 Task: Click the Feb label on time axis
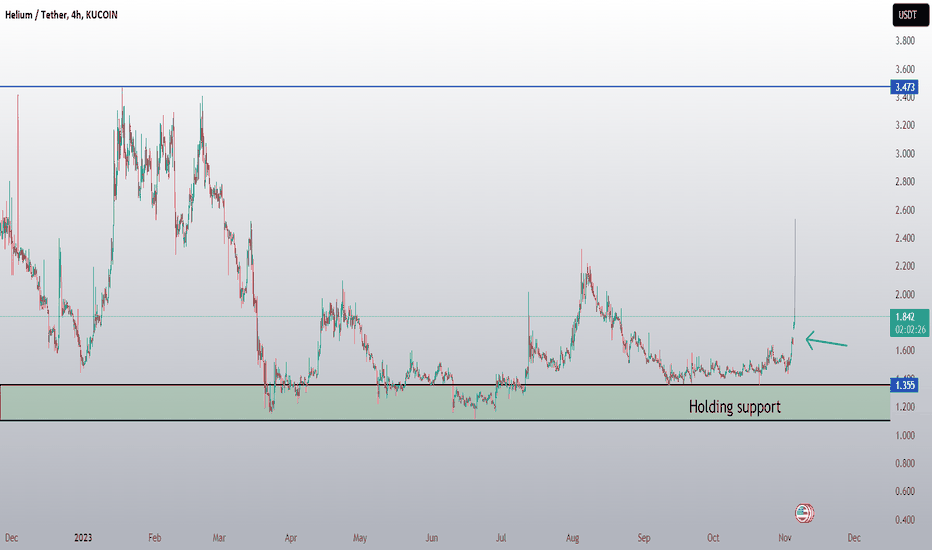[155, 538]
